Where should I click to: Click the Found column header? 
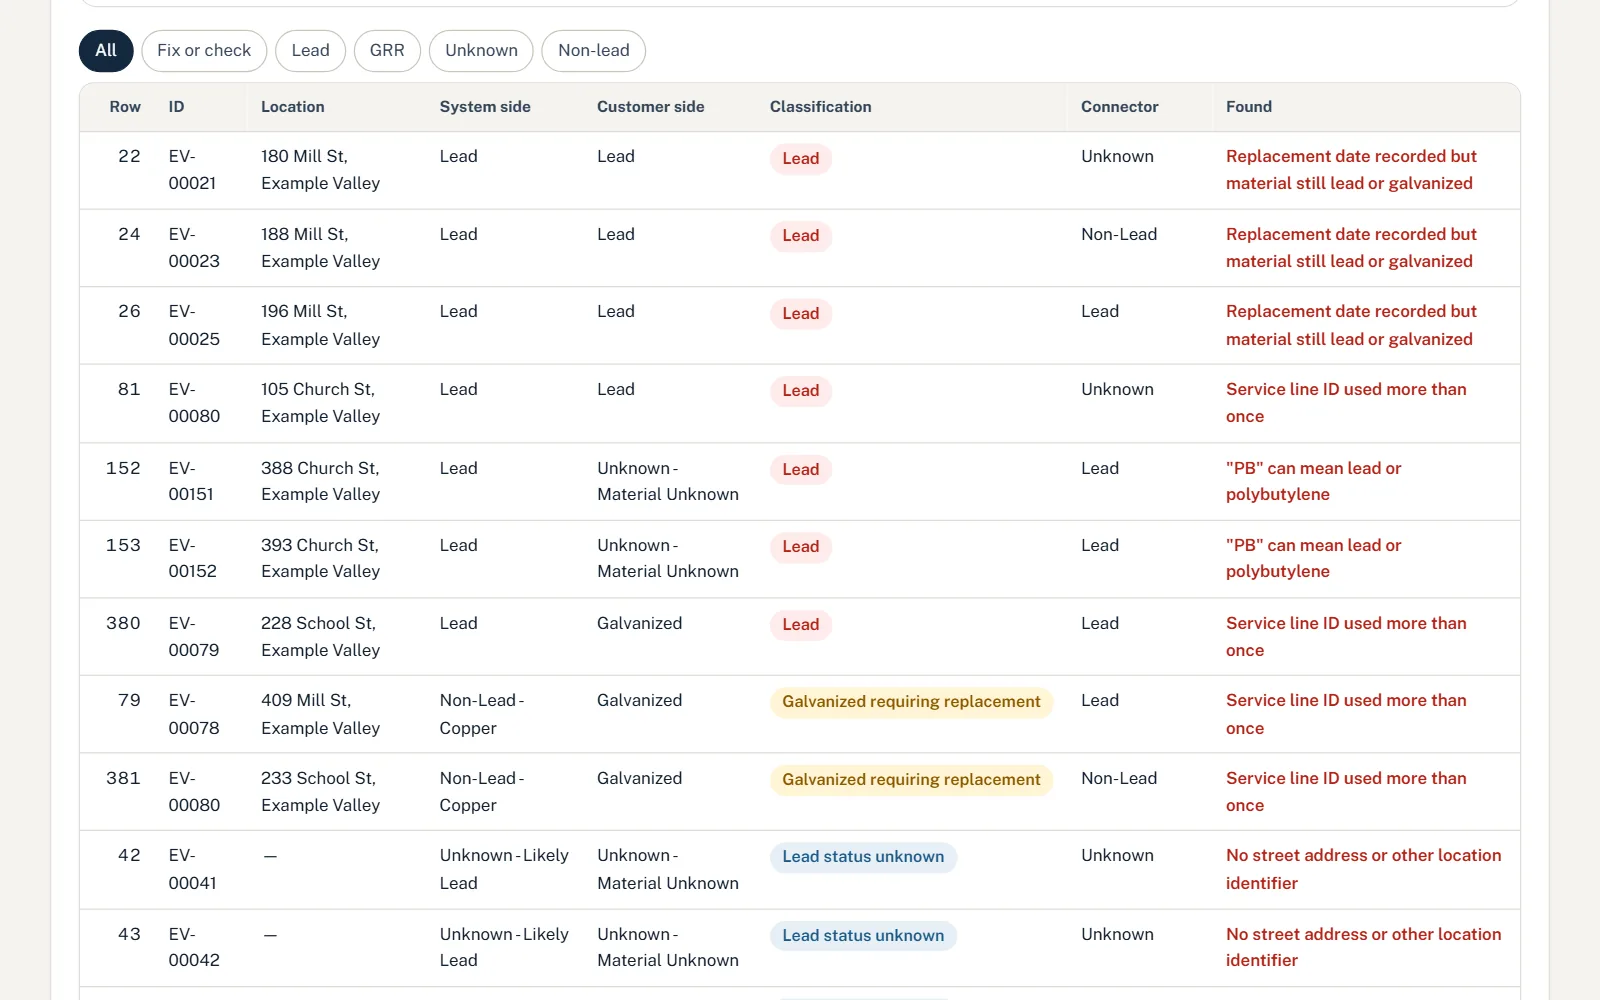click(1249, 107)
